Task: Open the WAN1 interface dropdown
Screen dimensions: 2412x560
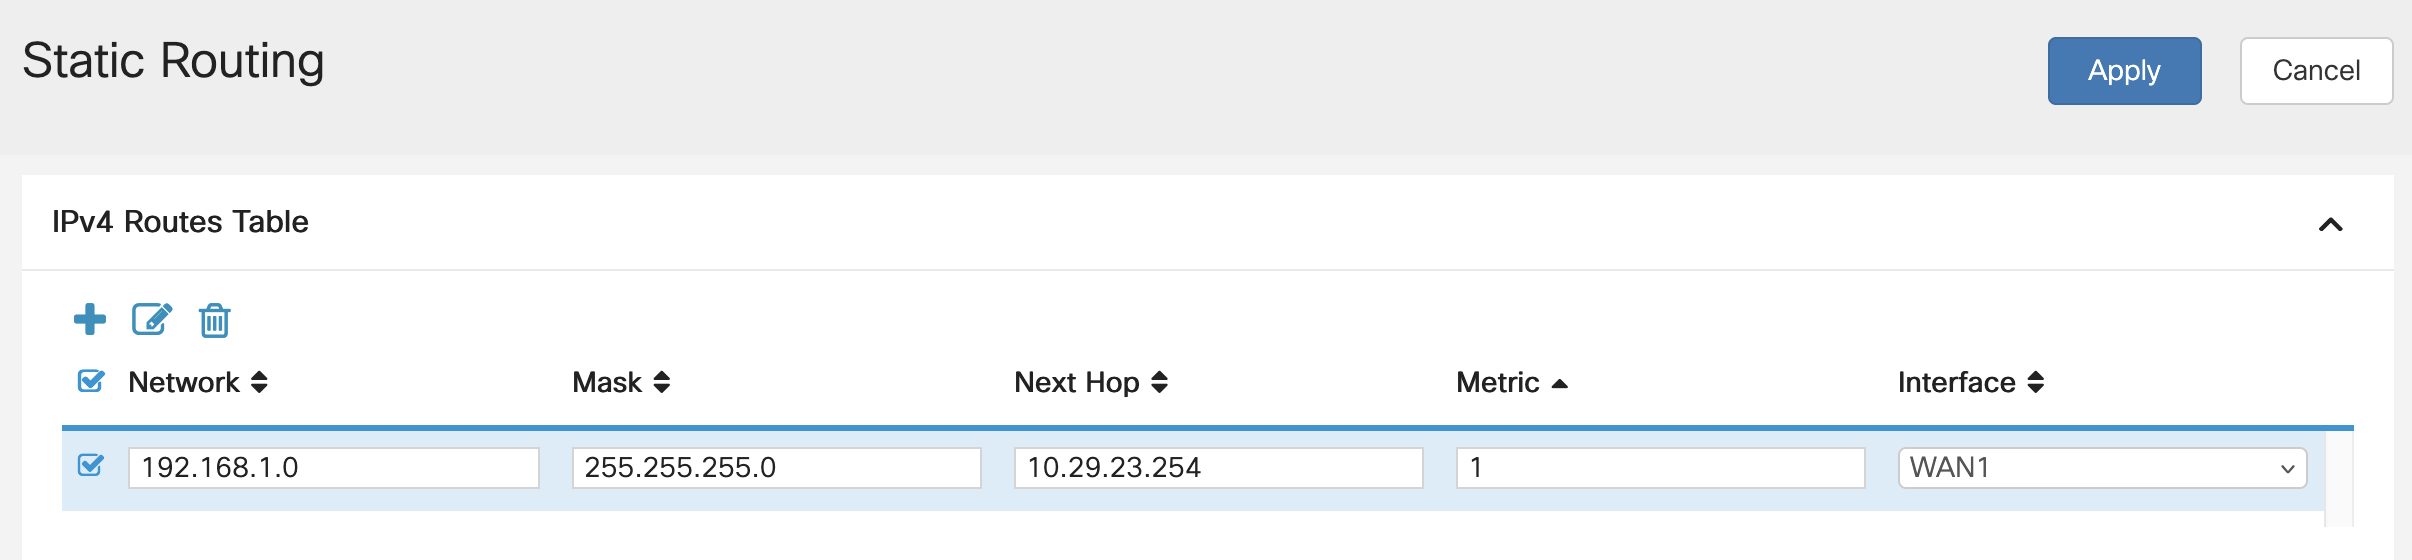Action: click(x=2102, y=468)
